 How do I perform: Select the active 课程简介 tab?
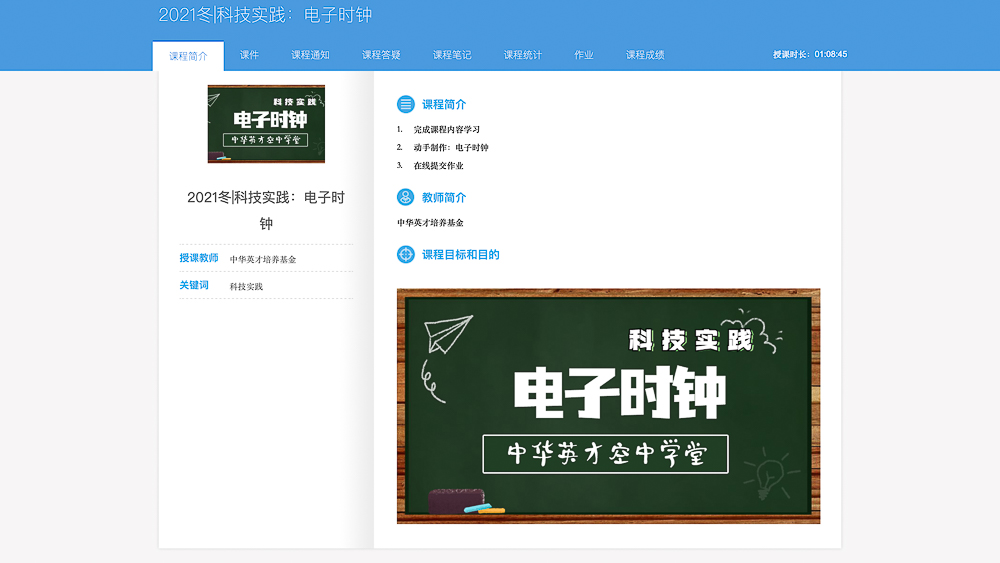click(x=188, y=56)
